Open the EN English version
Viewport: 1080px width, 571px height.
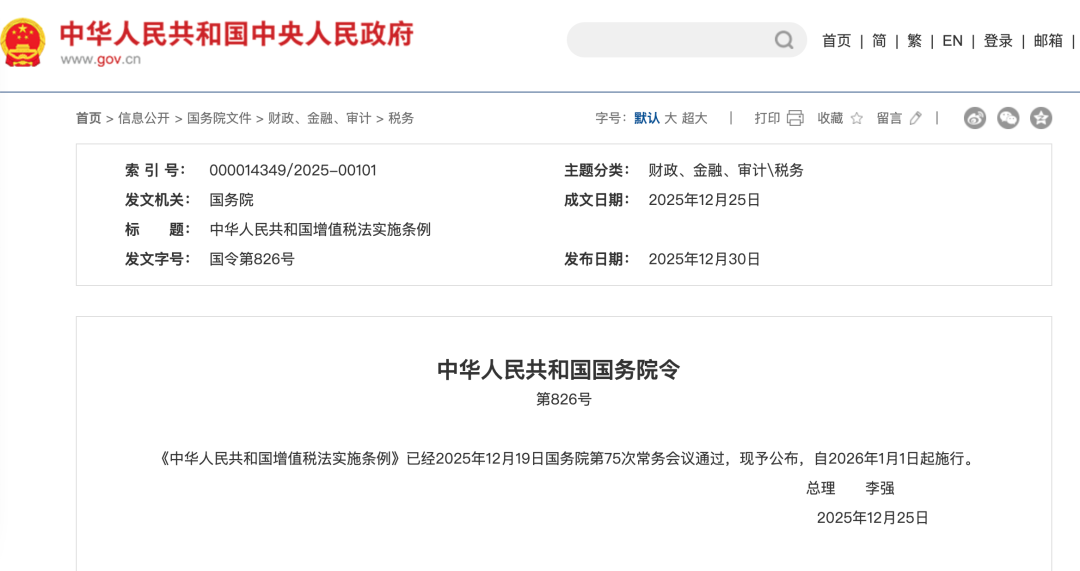952,41
